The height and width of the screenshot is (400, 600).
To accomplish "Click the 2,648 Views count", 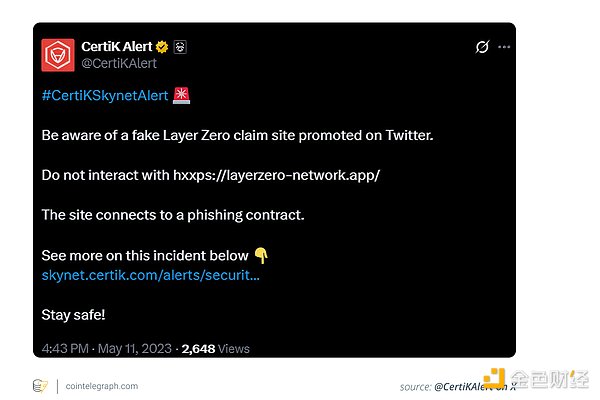I will point(215,348).
